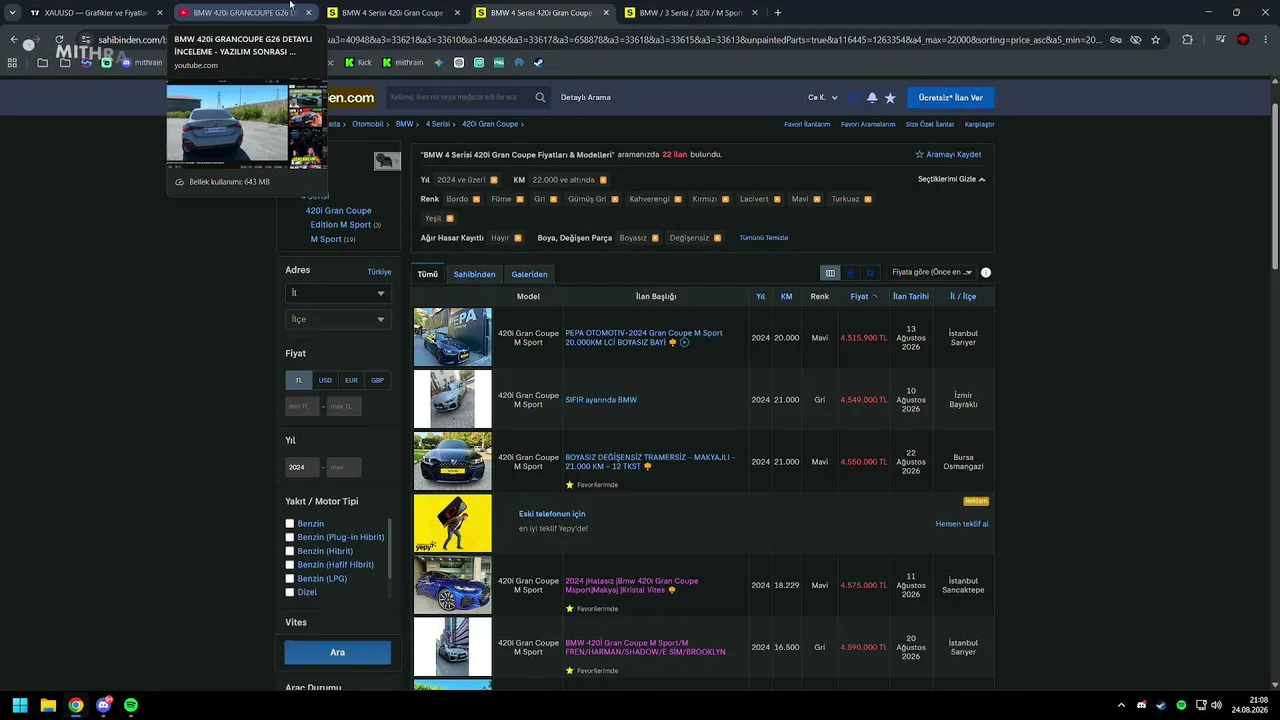Screen dimensions: 1280x720
Task: Remove the Gümüş Gri color filter tag
Action: [615, 199]
